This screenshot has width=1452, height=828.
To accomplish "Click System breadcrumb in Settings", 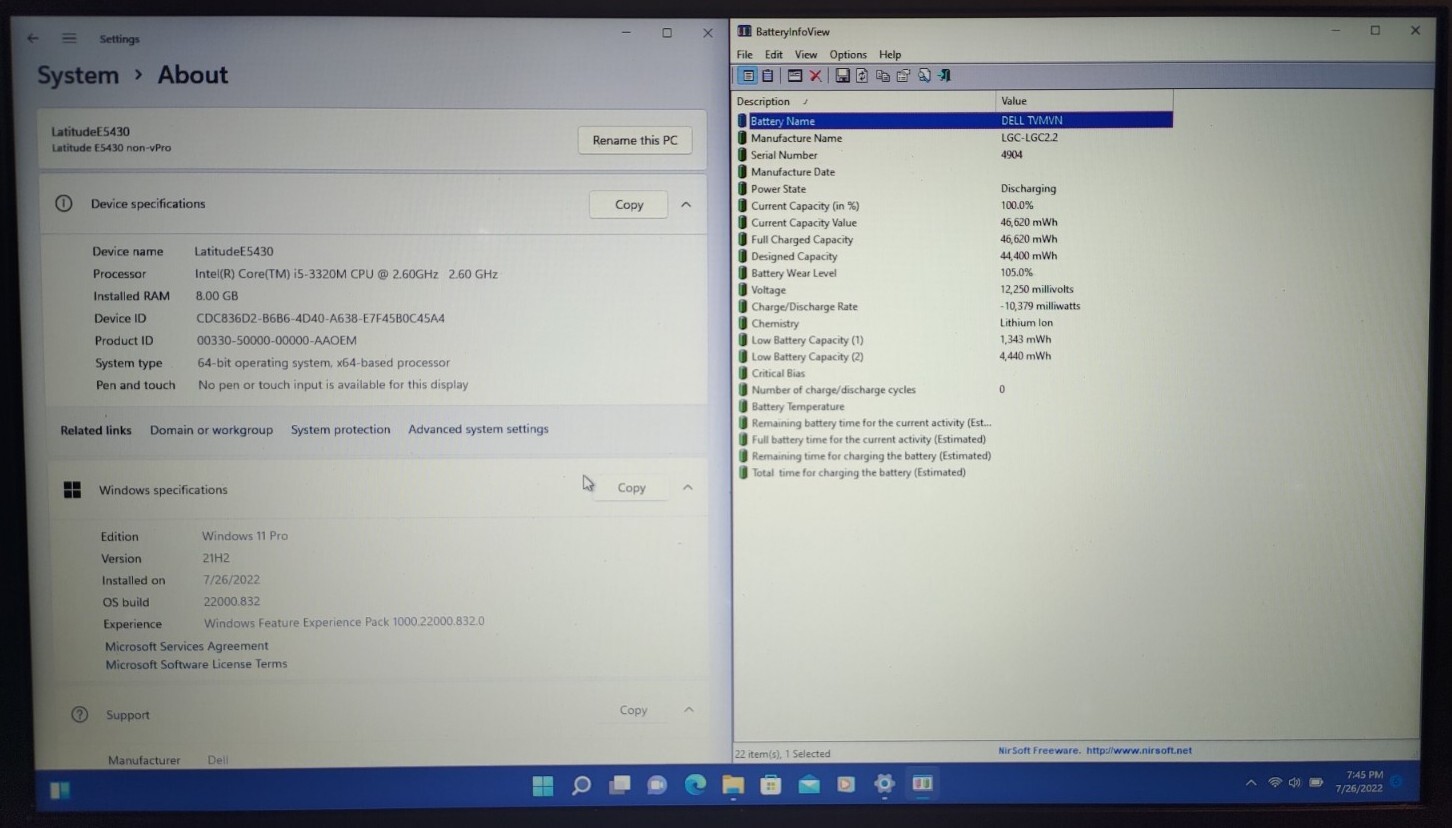I will 78,75.
